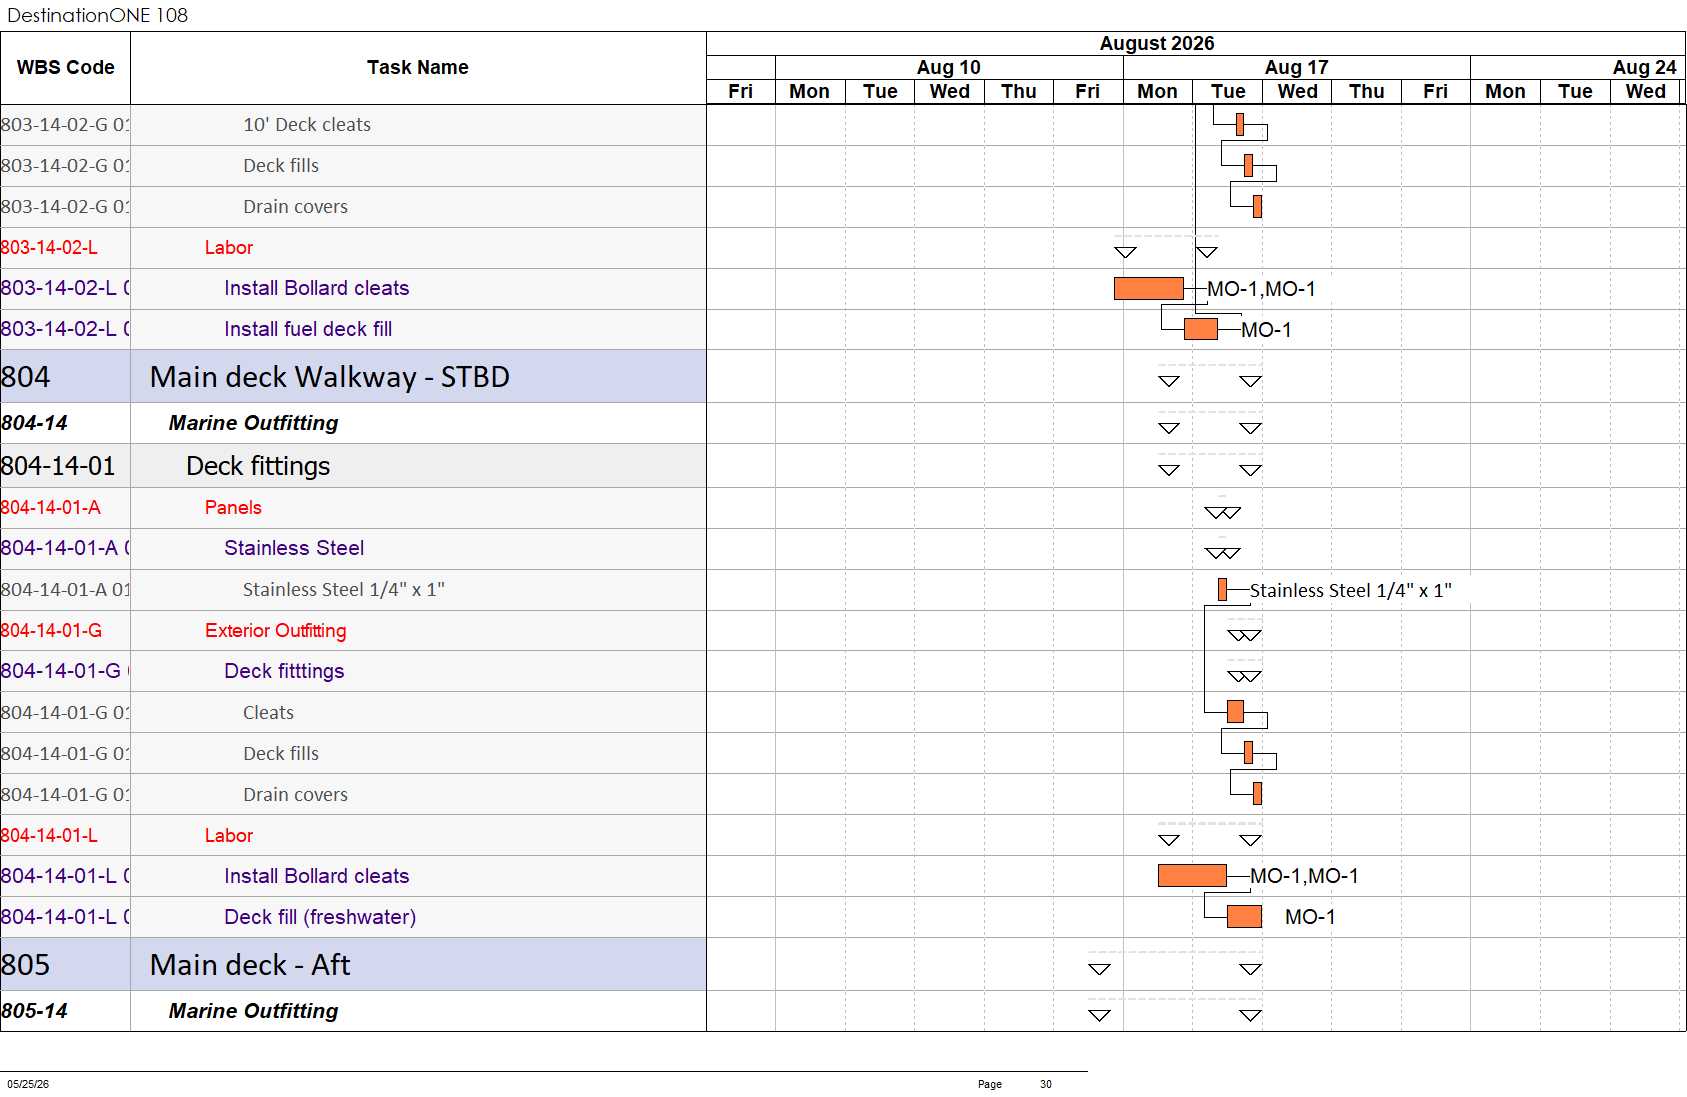The image size is (1687, 1097).
Task: Click the Aug 17 week header
Action: pos(1296,67)
